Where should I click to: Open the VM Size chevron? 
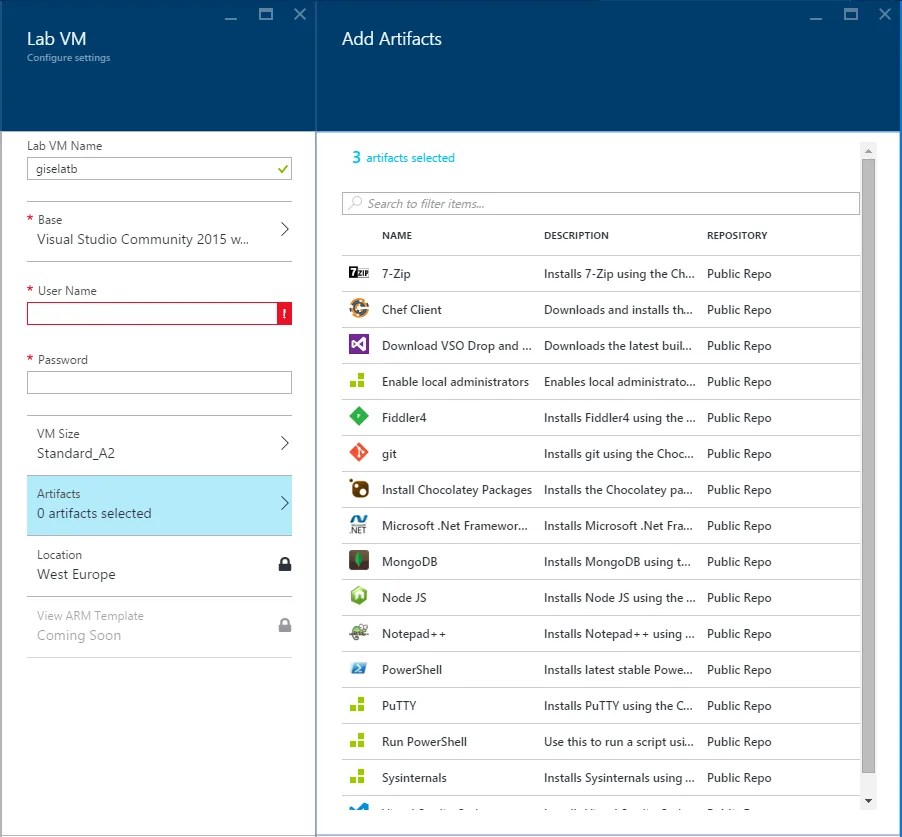[x=285, y=443]
